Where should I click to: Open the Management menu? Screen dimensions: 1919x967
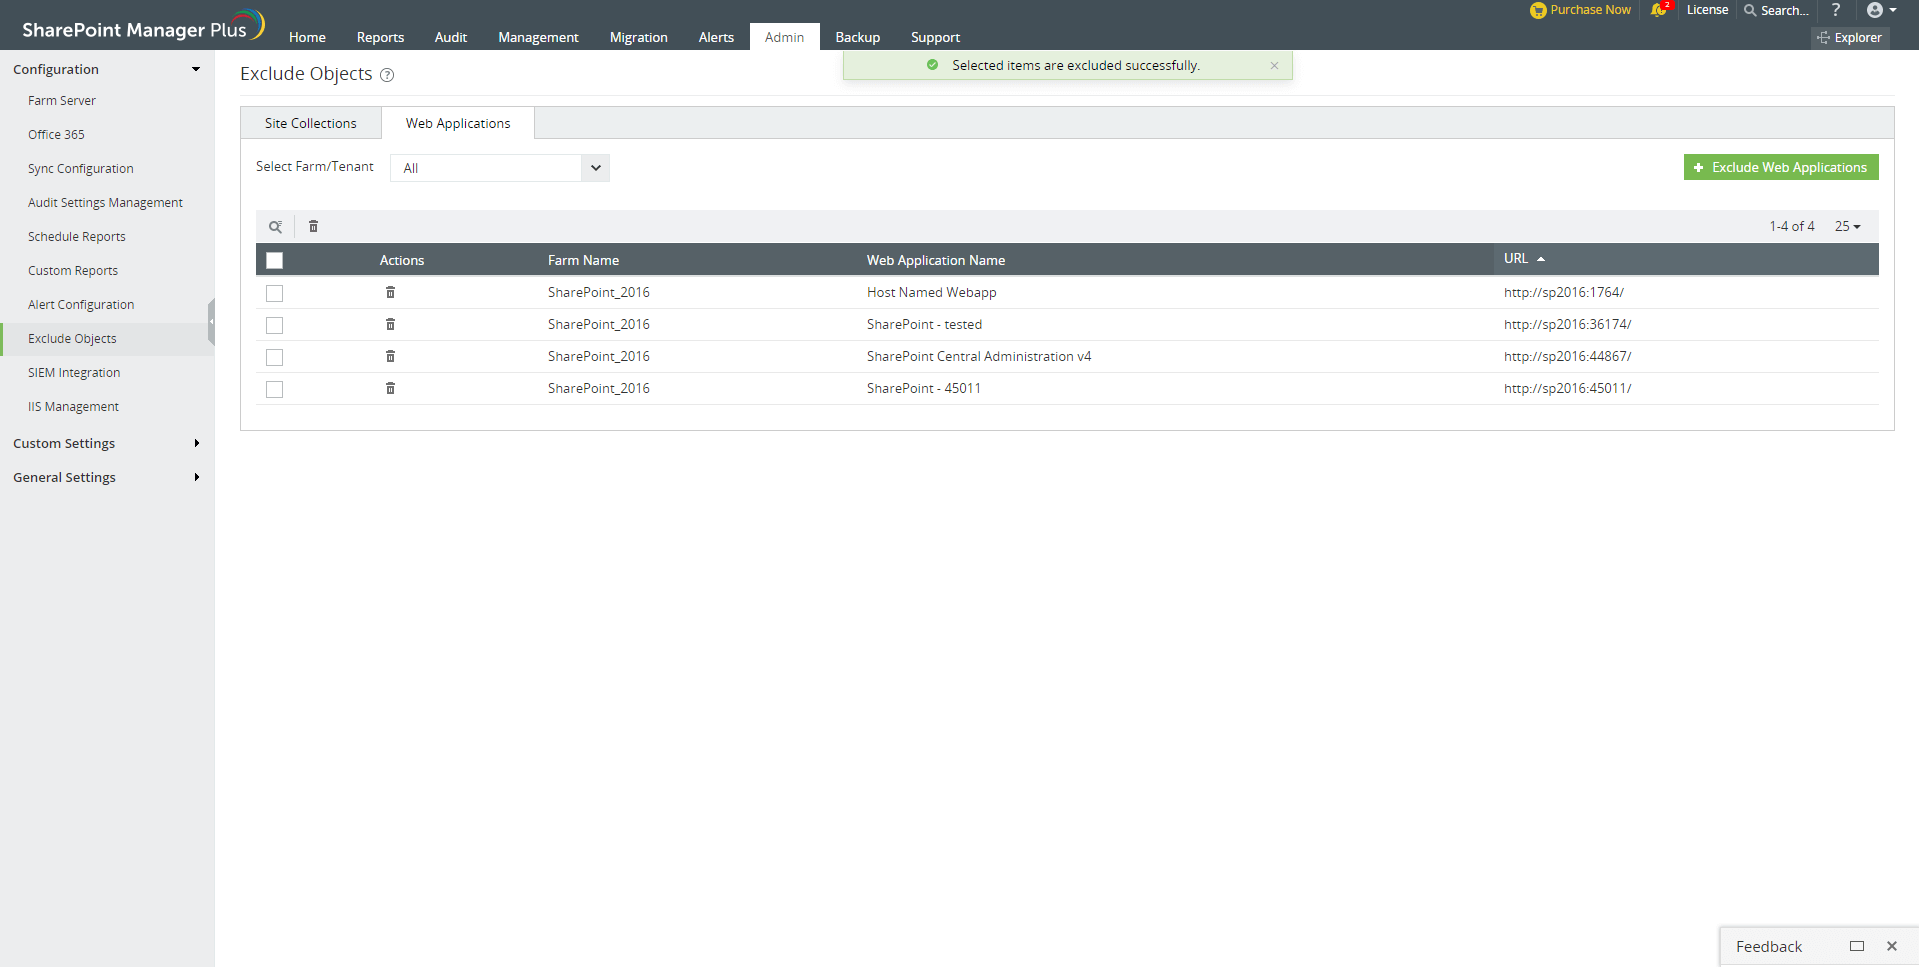tap(538, 37)
